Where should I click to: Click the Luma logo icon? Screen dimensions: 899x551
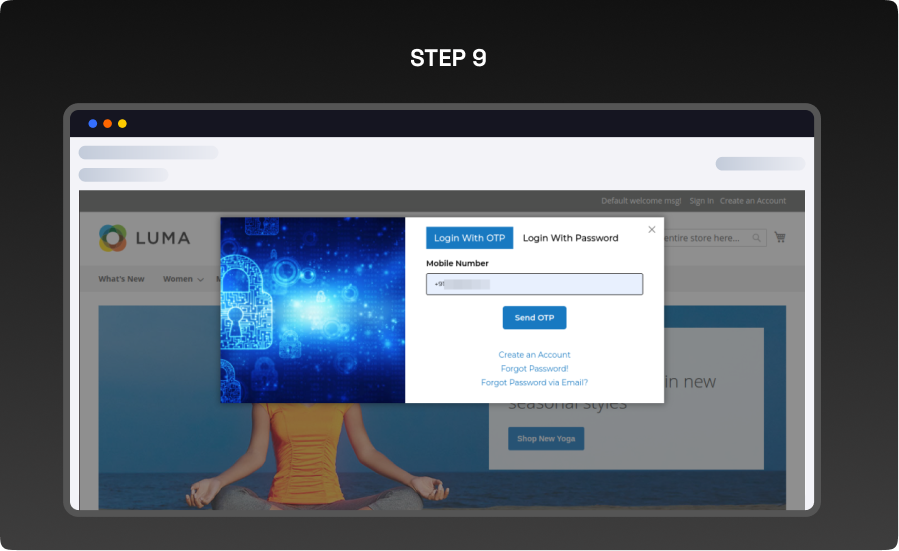coord(113,238)
